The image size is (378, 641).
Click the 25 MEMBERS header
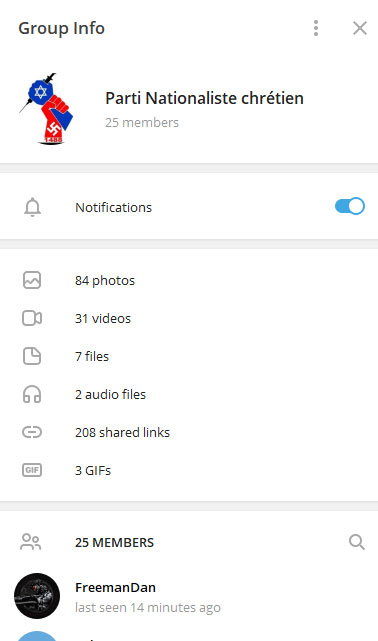pos(114,542)
